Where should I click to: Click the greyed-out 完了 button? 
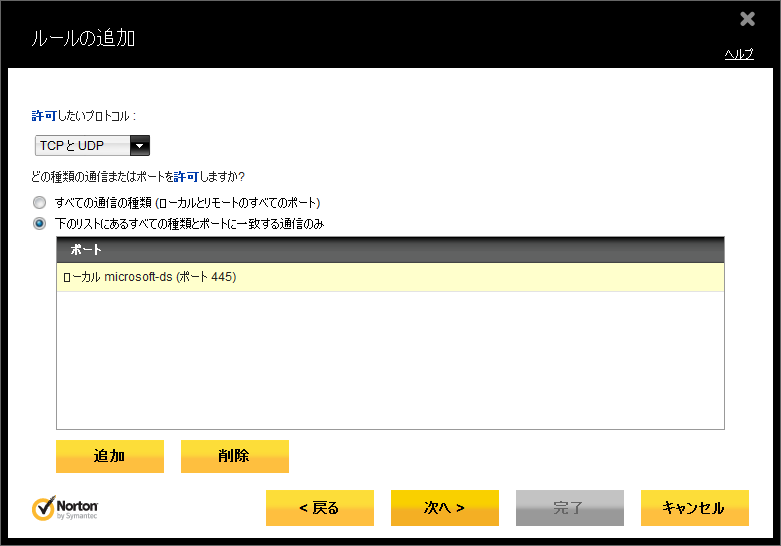569,508
